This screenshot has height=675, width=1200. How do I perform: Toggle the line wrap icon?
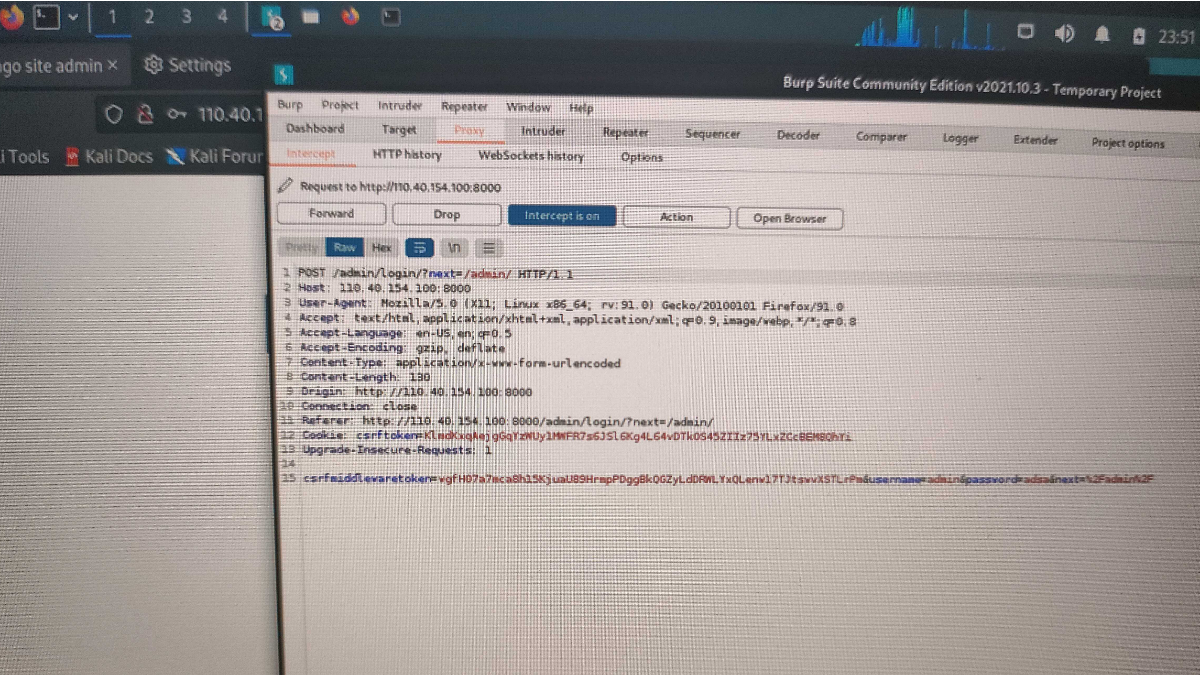pyautogui.click(x=420, y=248)
